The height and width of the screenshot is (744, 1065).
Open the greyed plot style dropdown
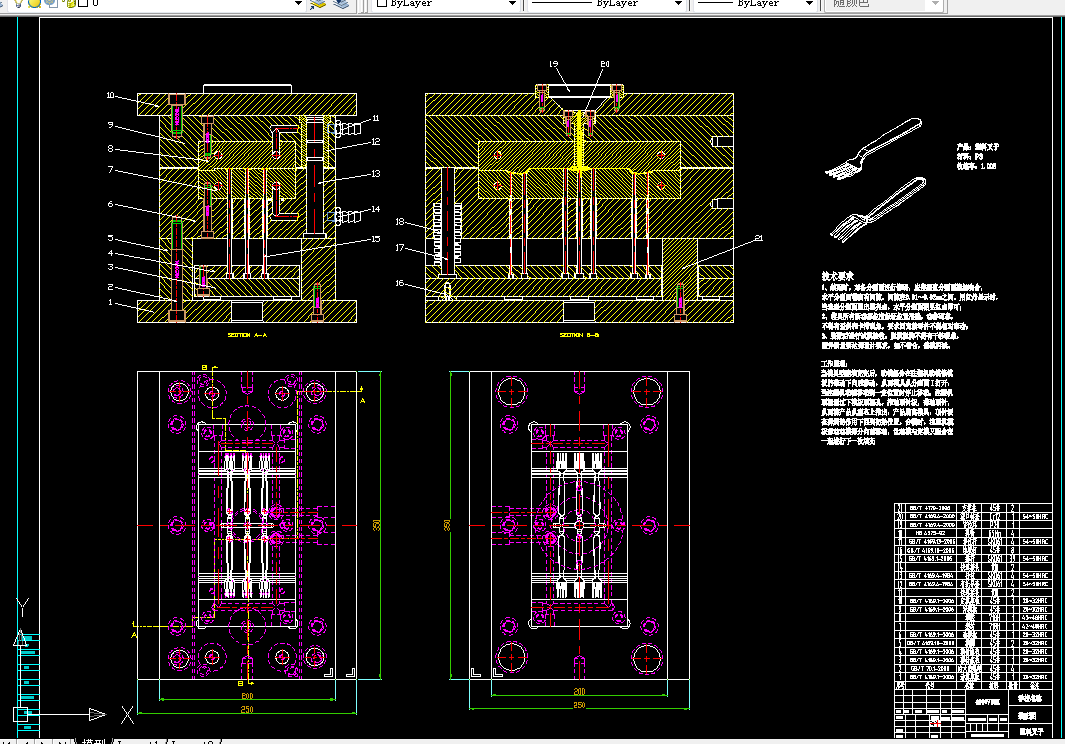pos(935,3)
